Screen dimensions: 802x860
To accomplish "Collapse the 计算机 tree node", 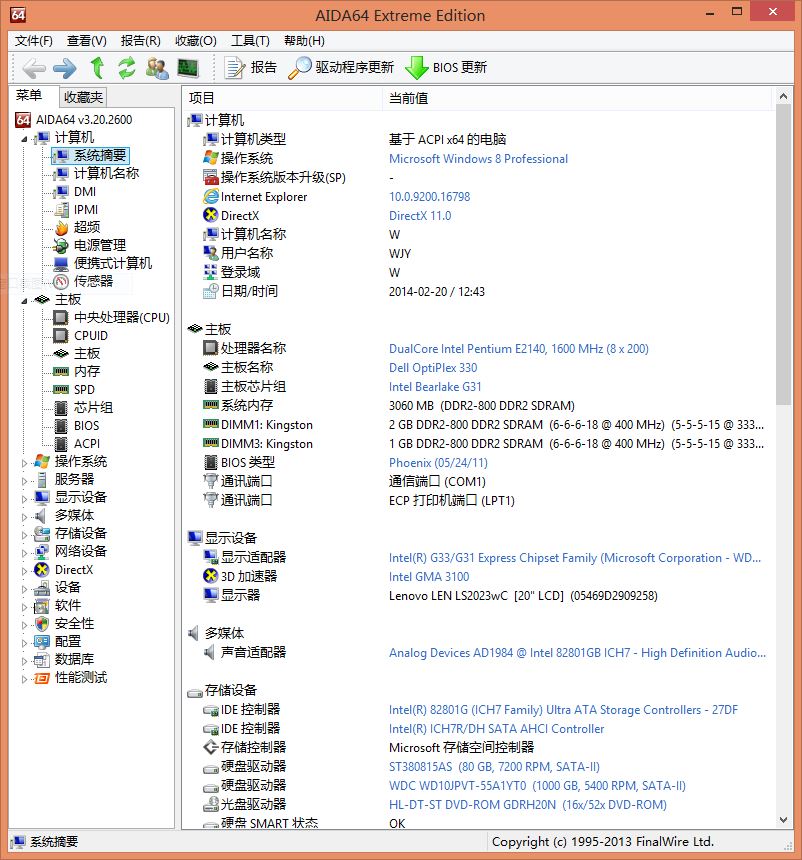I will pos(24,138).
